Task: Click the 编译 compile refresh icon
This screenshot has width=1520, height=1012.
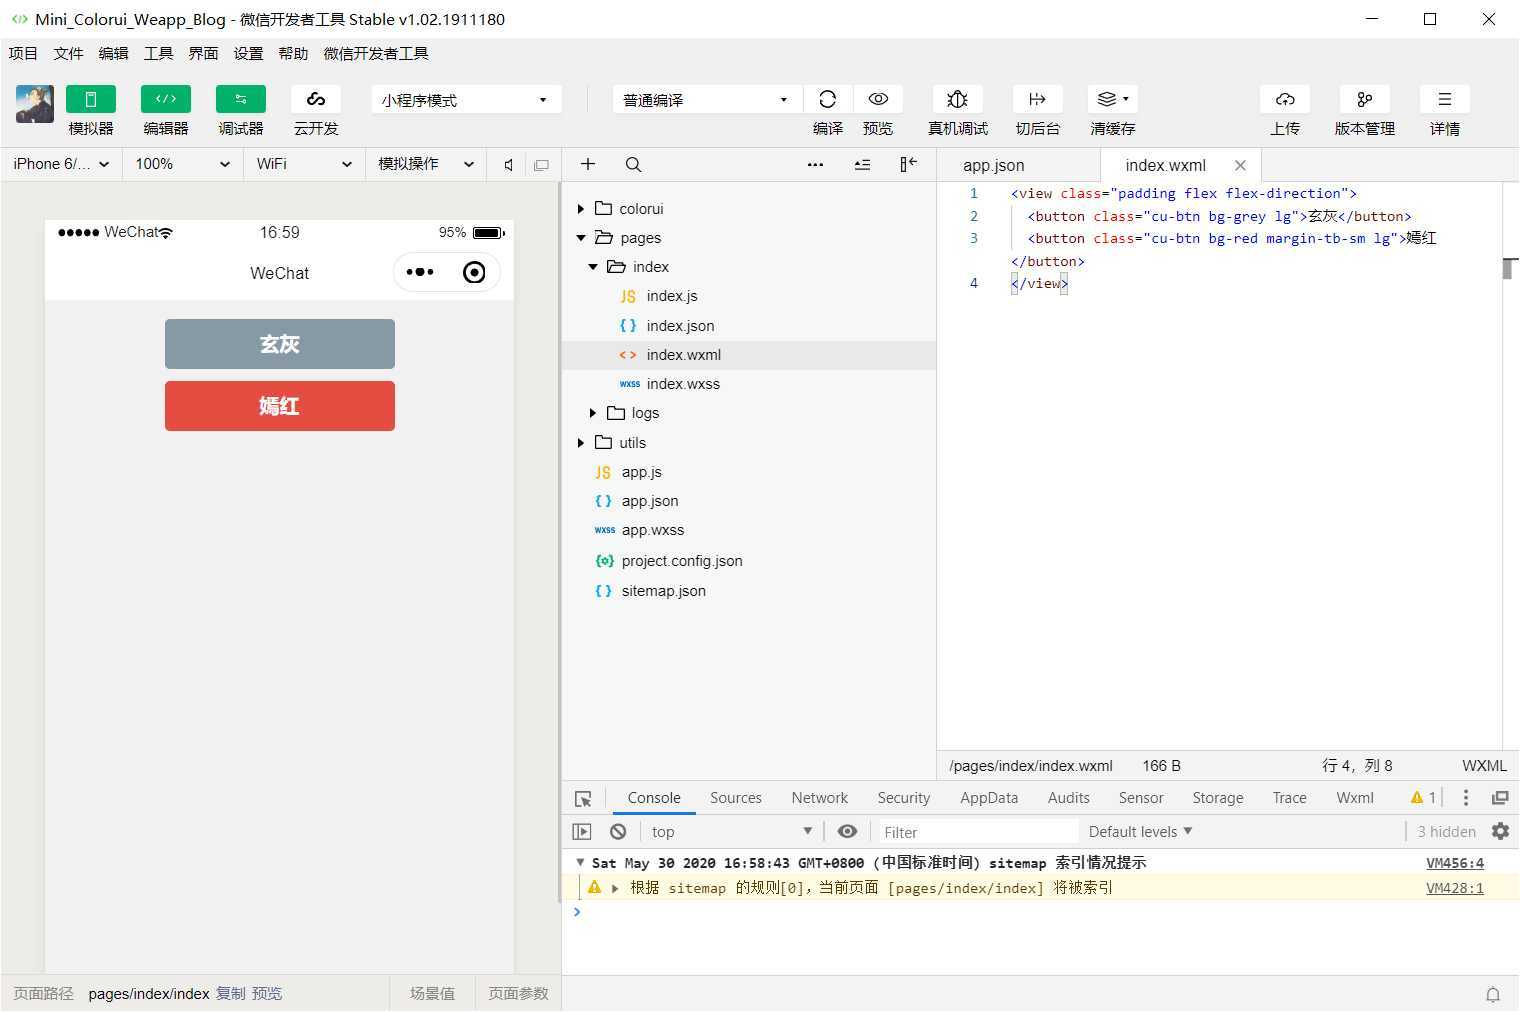Action: click(x=827, y=99)
